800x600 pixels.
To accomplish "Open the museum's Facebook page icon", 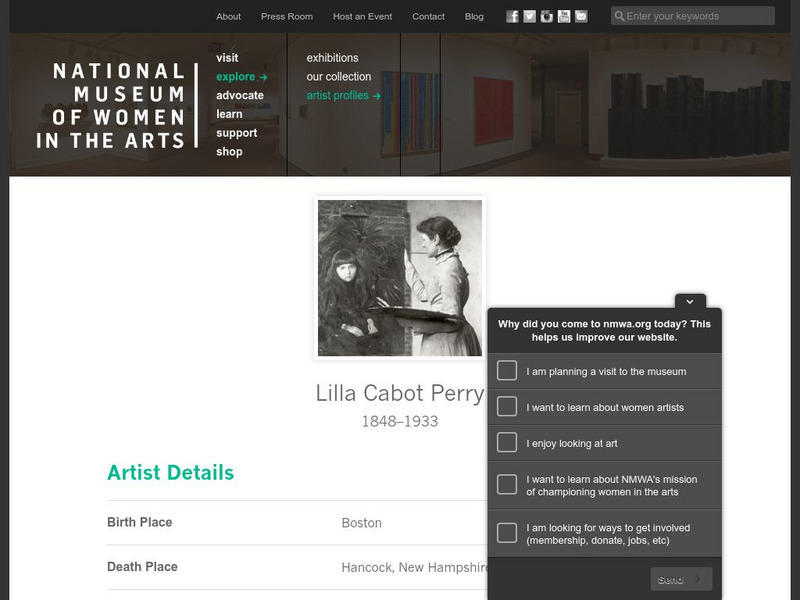I will click(513, 16).
